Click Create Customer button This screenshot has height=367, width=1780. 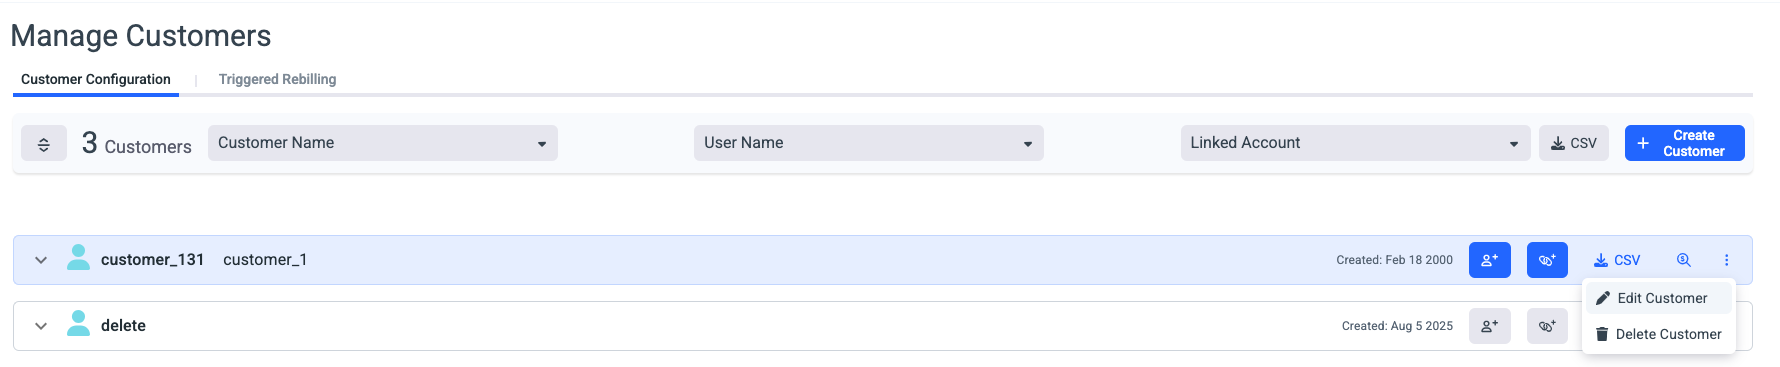(1684, 143)
